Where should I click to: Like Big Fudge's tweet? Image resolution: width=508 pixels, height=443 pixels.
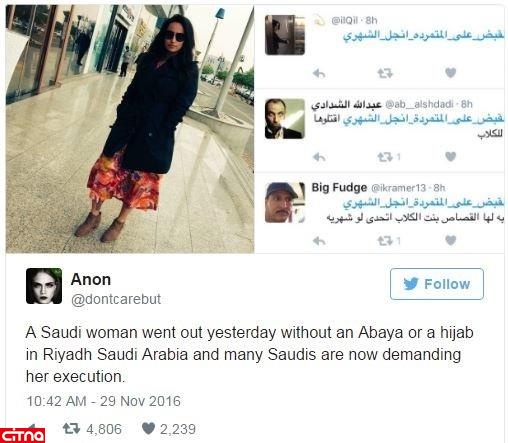coord(450,240)
